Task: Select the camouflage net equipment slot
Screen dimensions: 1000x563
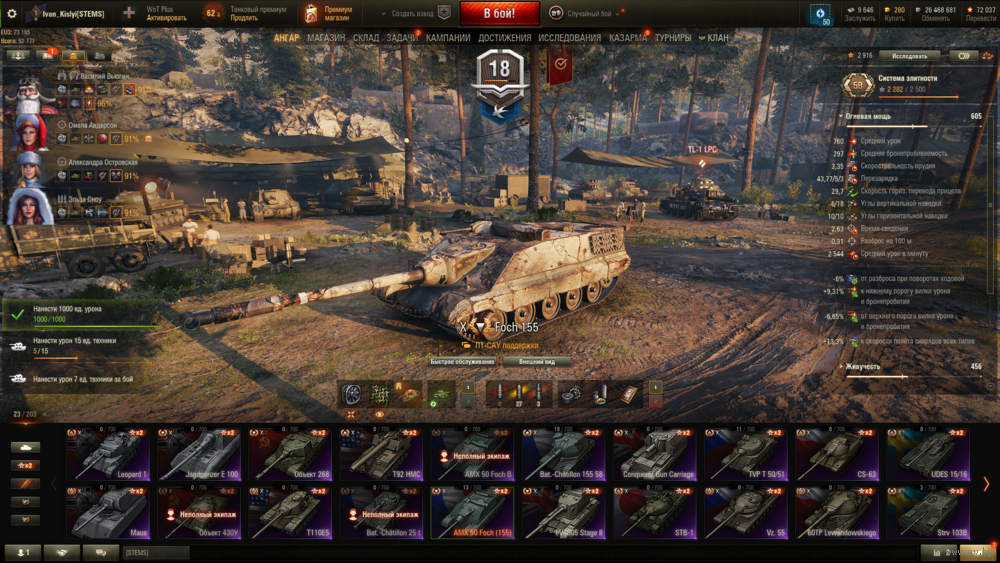Action: [380, 395]
